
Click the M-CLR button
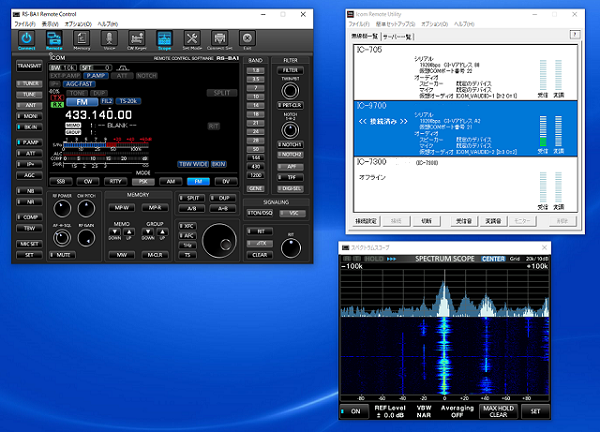(x=155, y=255)
